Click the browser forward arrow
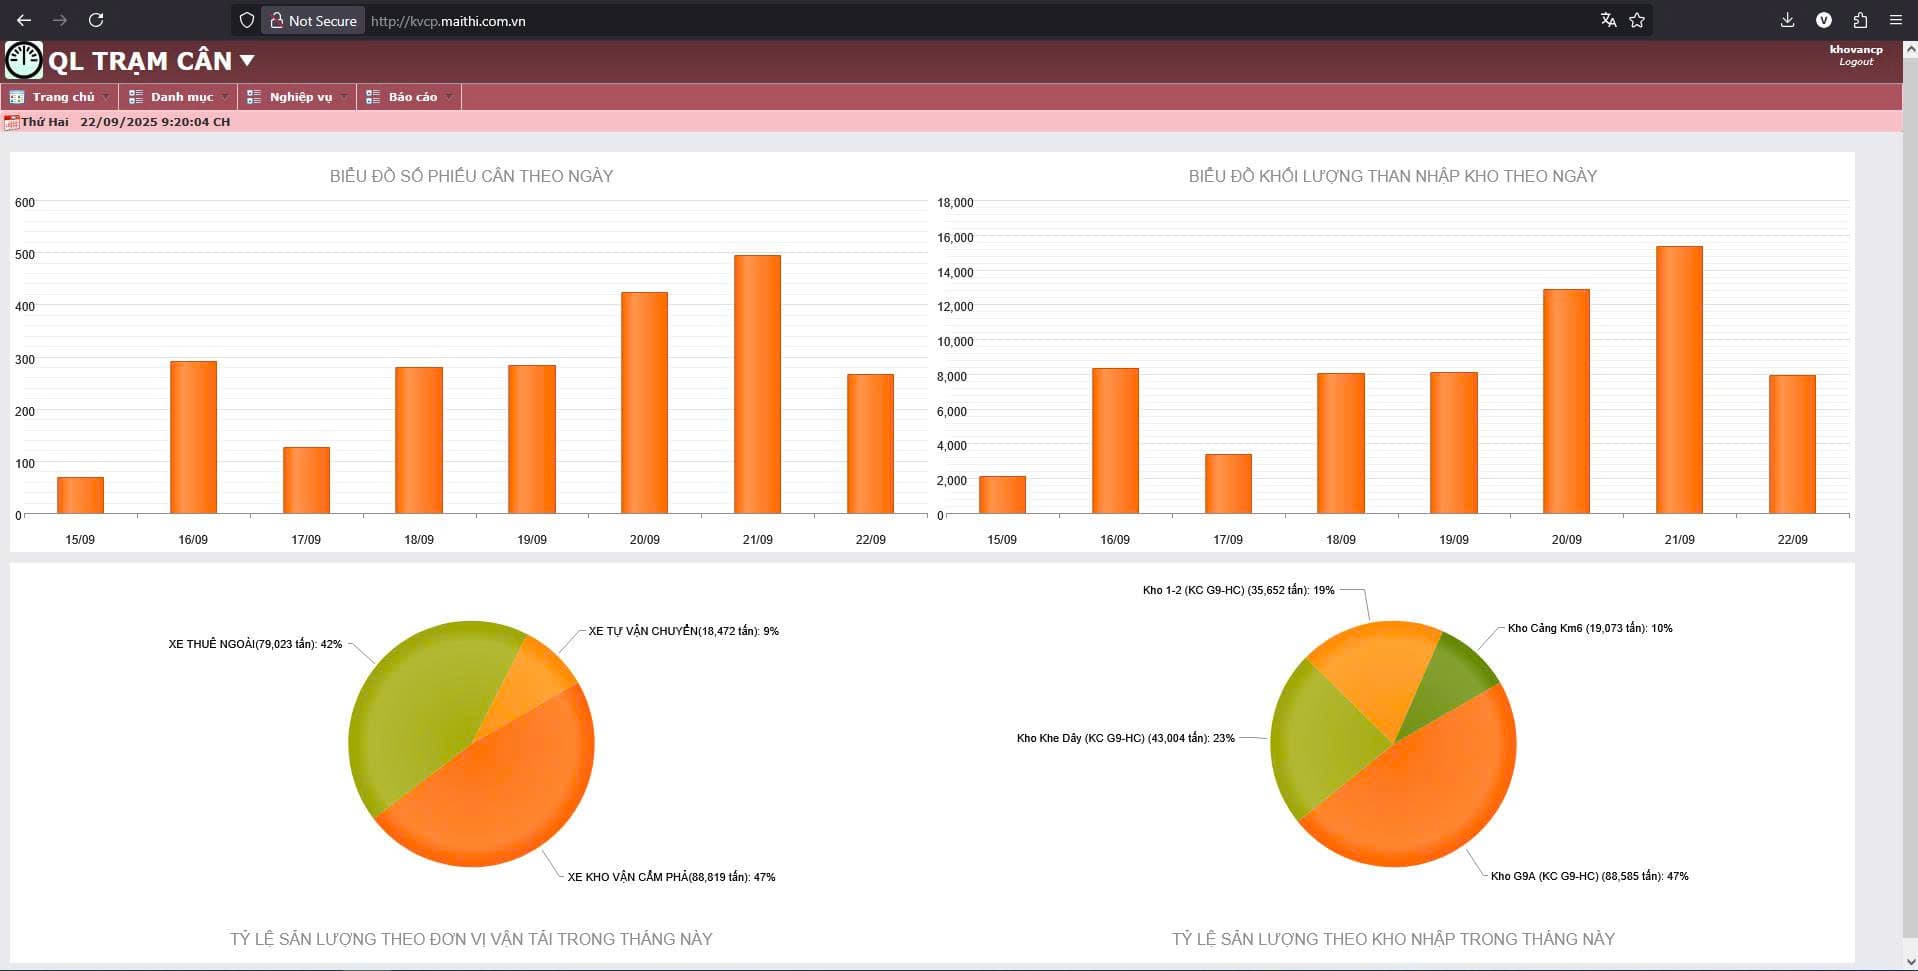Image resolution: width=1918 pixels, height=971 pixels. click(60, 20)
